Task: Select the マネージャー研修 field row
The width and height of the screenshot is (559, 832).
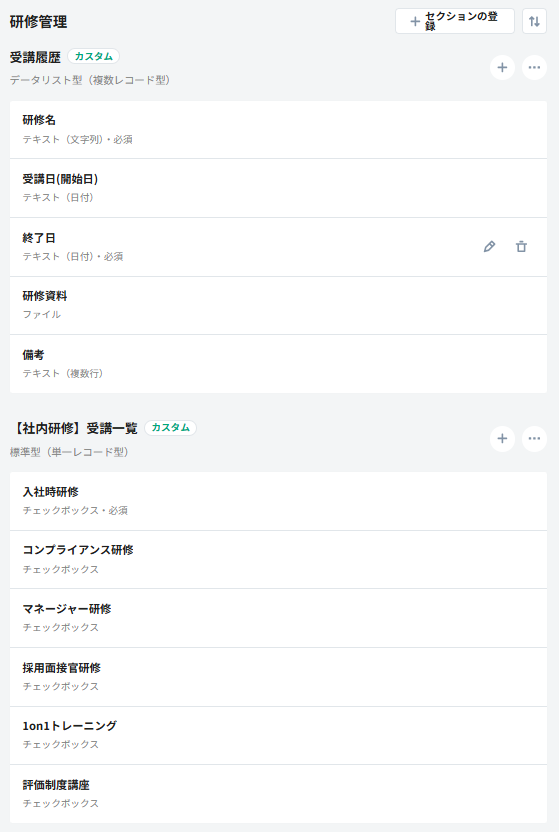Action: [x=278, y=618]
